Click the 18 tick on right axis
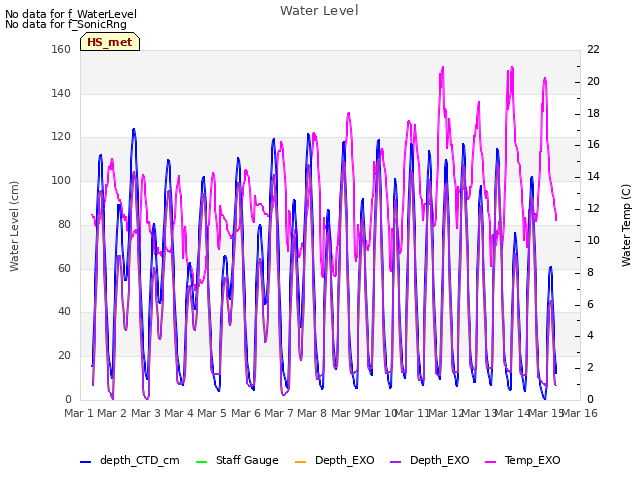 593,113
